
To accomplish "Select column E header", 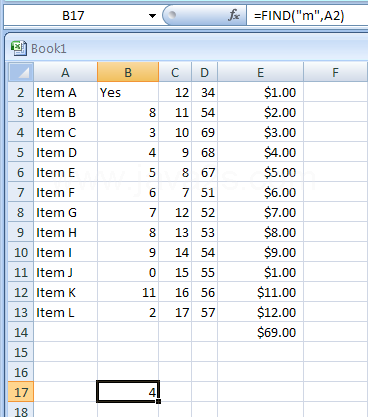I will pos(260,72).
